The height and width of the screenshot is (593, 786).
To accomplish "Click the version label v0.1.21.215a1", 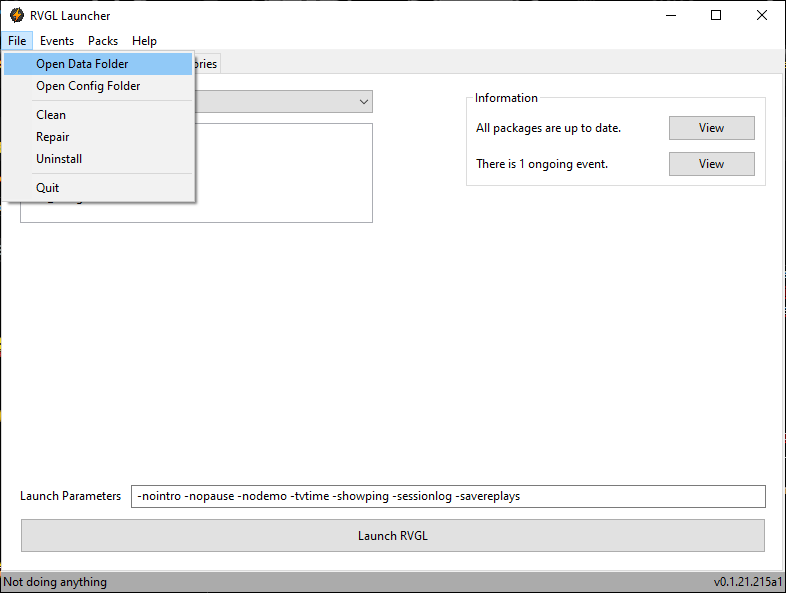I will [x=748, y=582].
